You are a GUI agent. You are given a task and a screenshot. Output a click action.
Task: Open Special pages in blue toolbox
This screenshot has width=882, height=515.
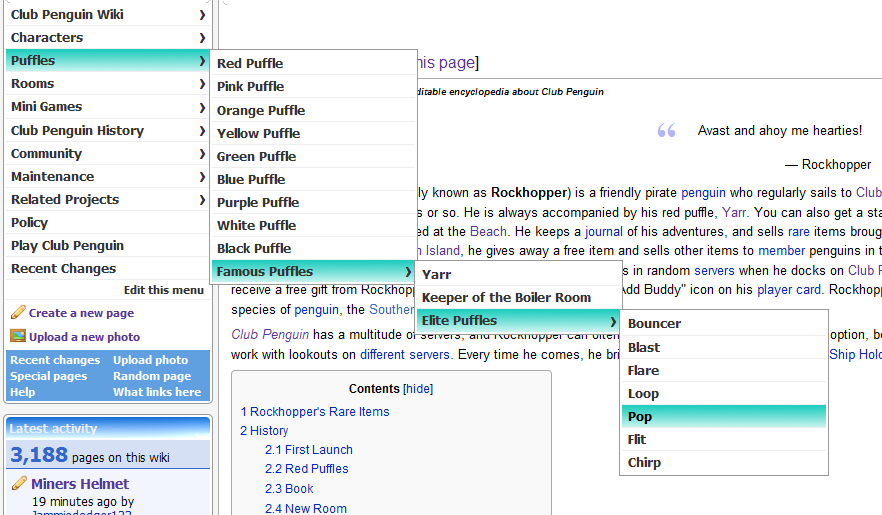(48, 376)
